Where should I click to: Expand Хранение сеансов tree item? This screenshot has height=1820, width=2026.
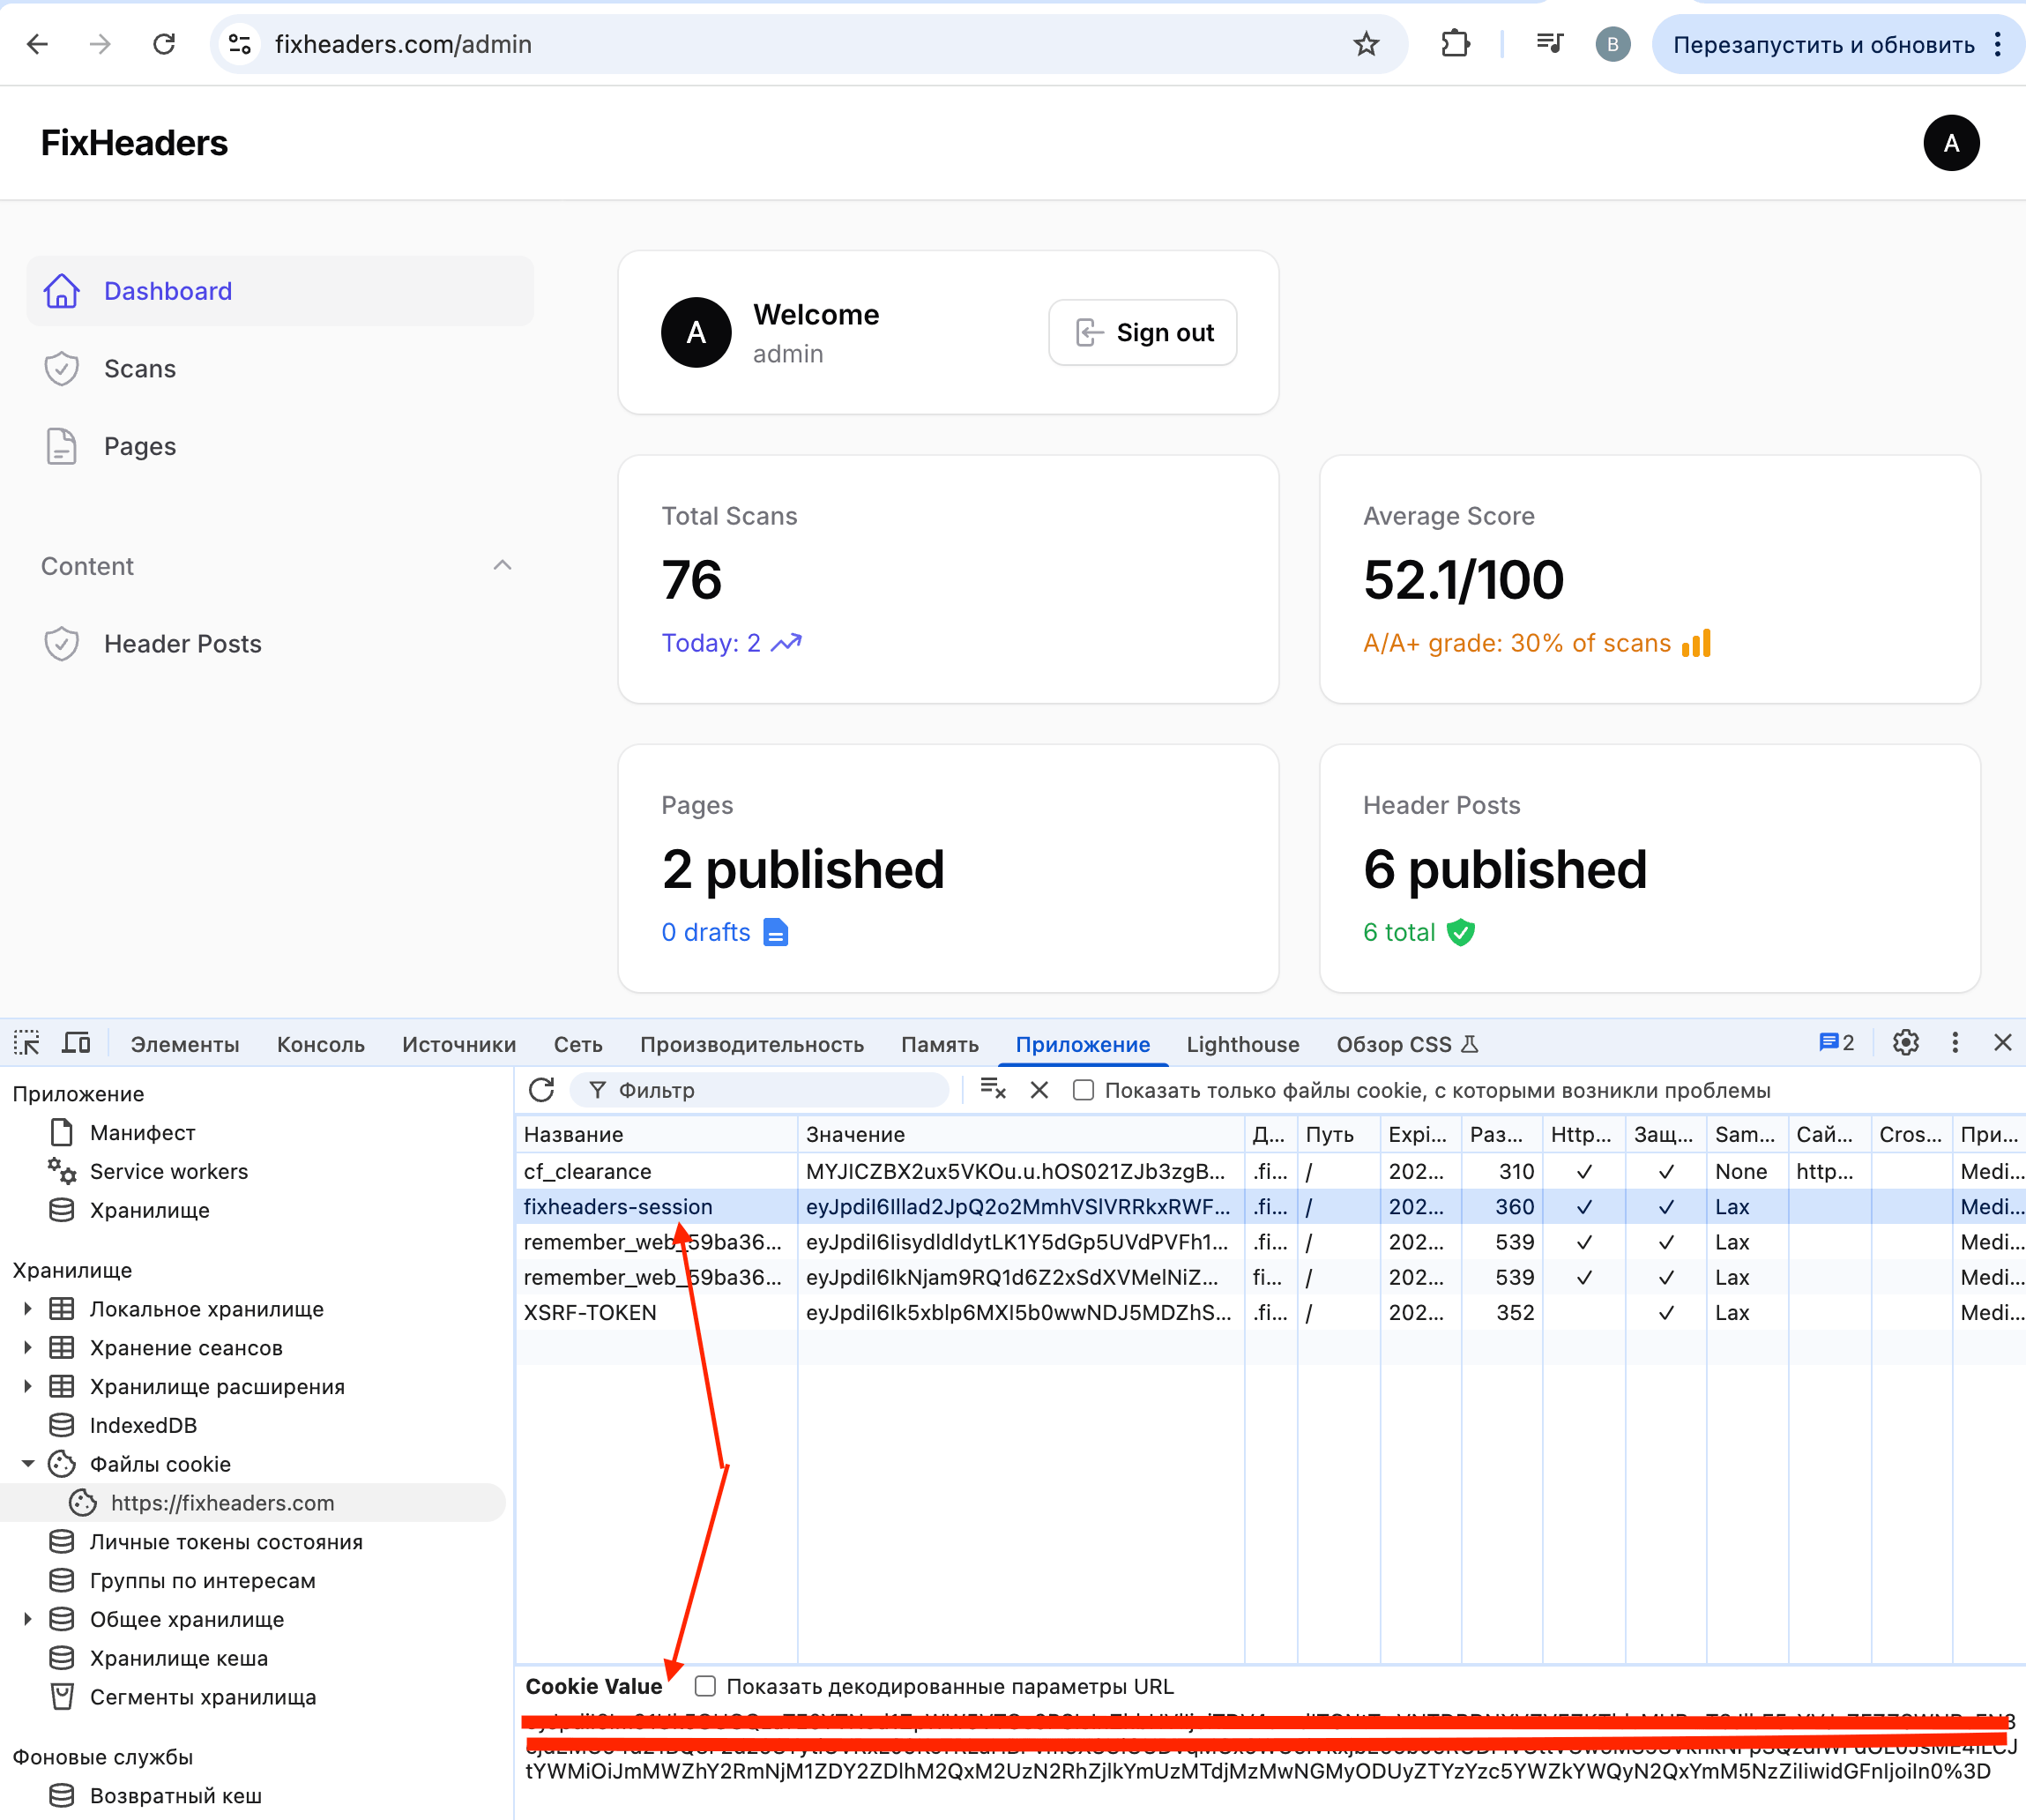point(26,1347)
